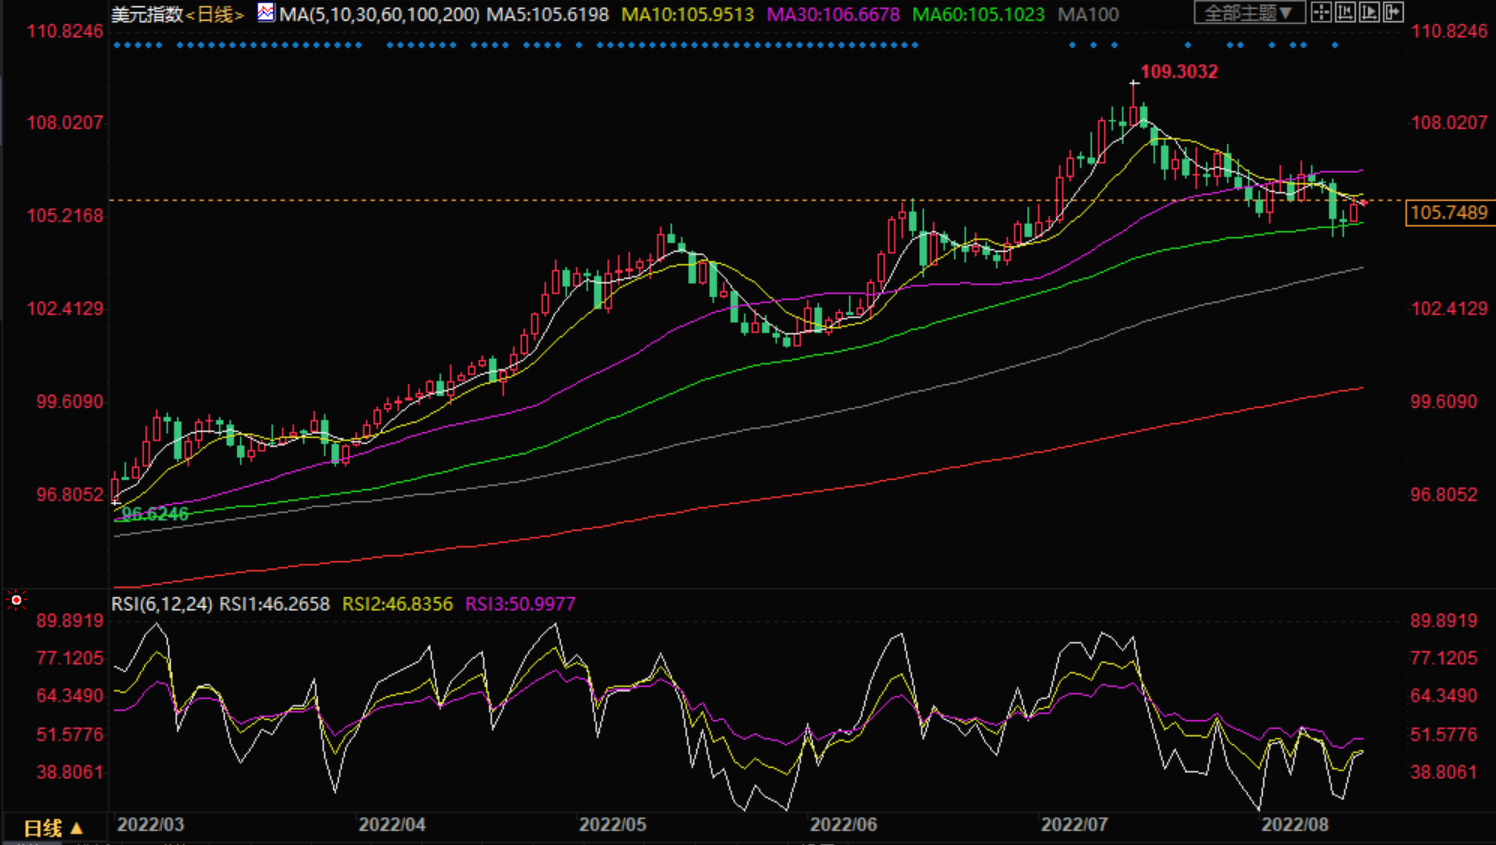Click the 美元指数 chart title
The image size is (1496, 845).
pos(147,15)
